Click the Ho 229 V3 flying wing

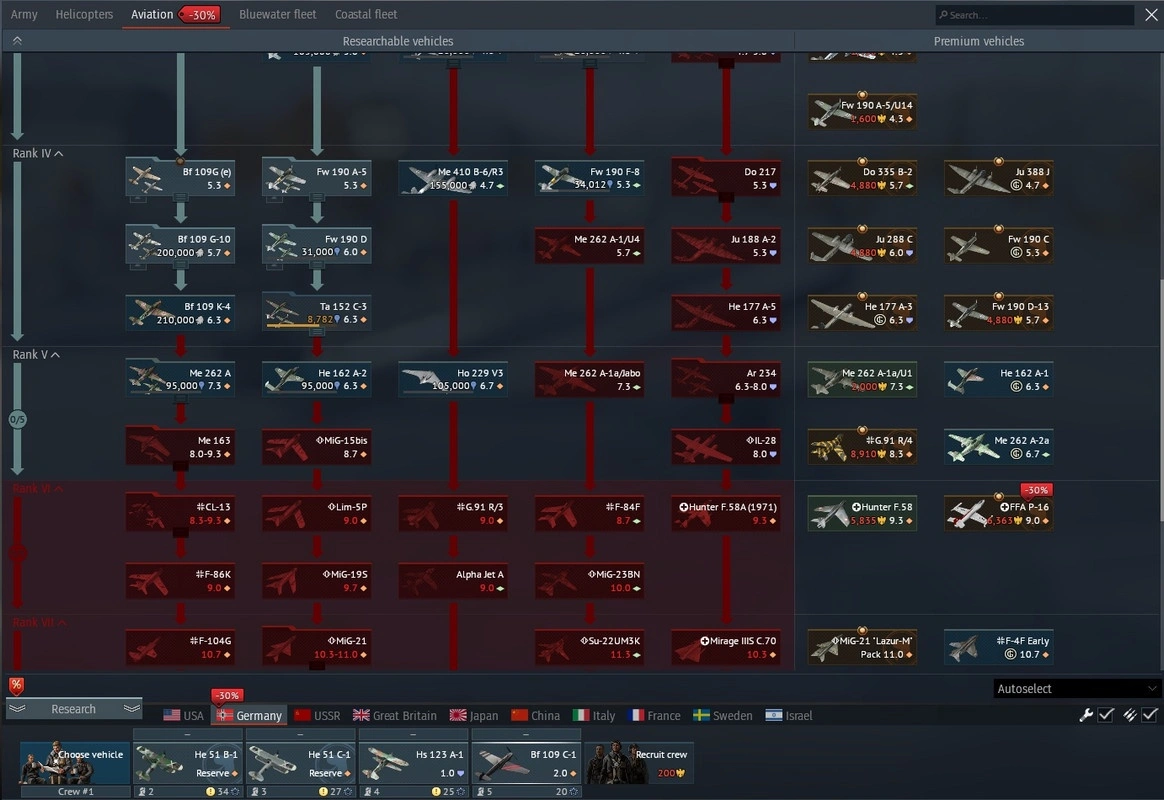coord(453,379)
